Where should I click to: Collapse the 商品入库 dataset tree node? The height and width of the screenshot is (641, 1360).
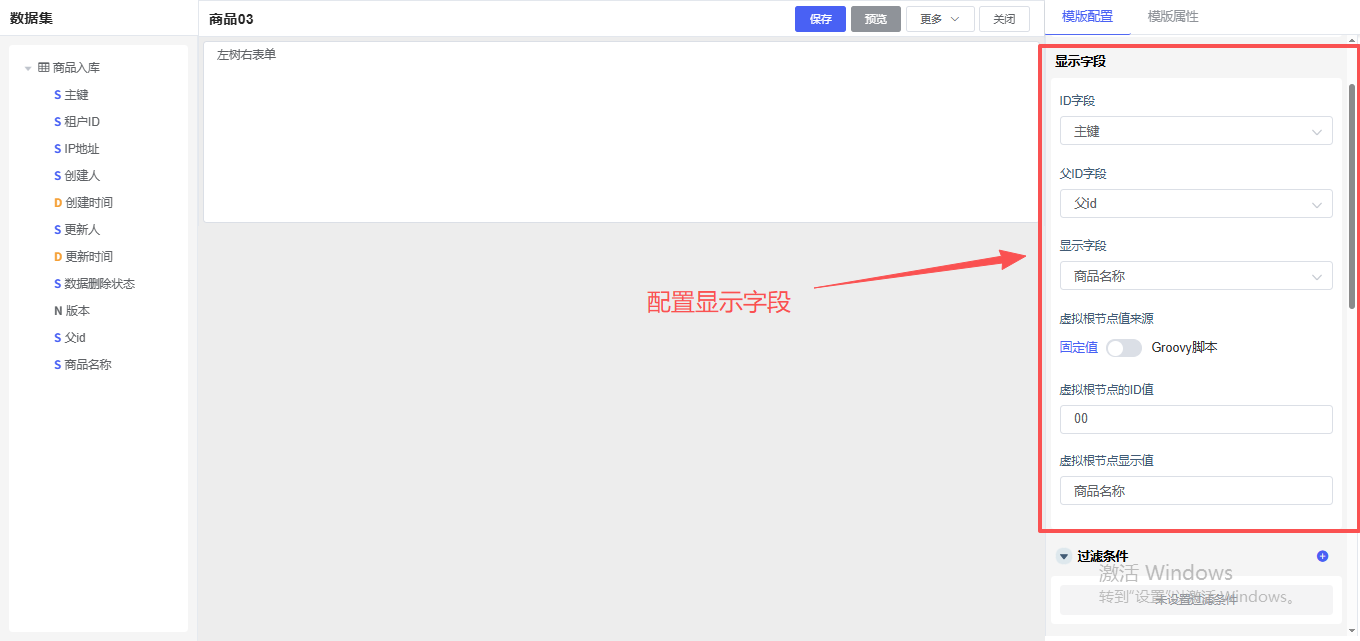click(28, 69)
